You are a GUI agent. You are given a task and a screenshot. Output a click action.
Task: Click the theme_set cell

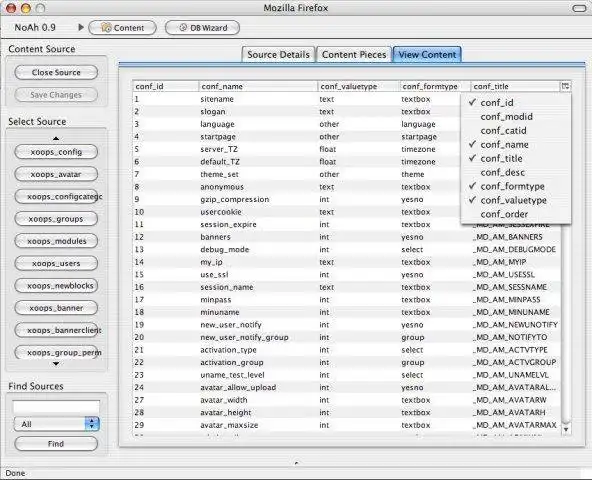pos(219,174)
